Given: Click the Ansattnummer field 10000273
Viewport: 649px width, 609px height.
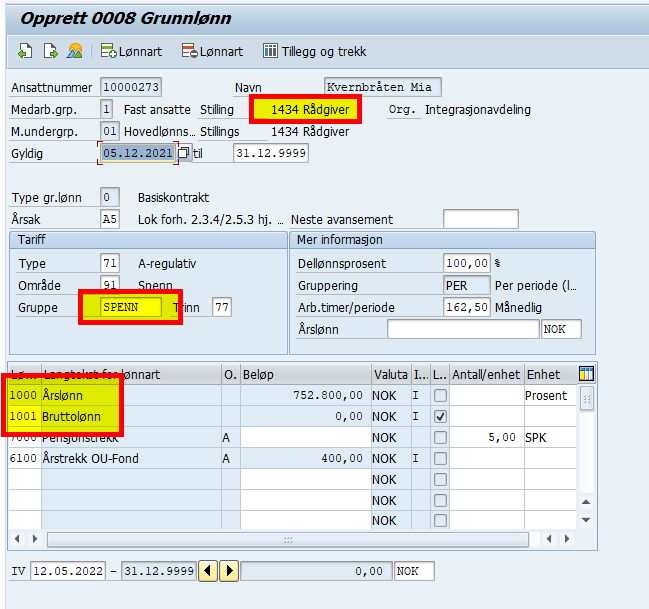Looking at the screenshot, I should (131, 87).
